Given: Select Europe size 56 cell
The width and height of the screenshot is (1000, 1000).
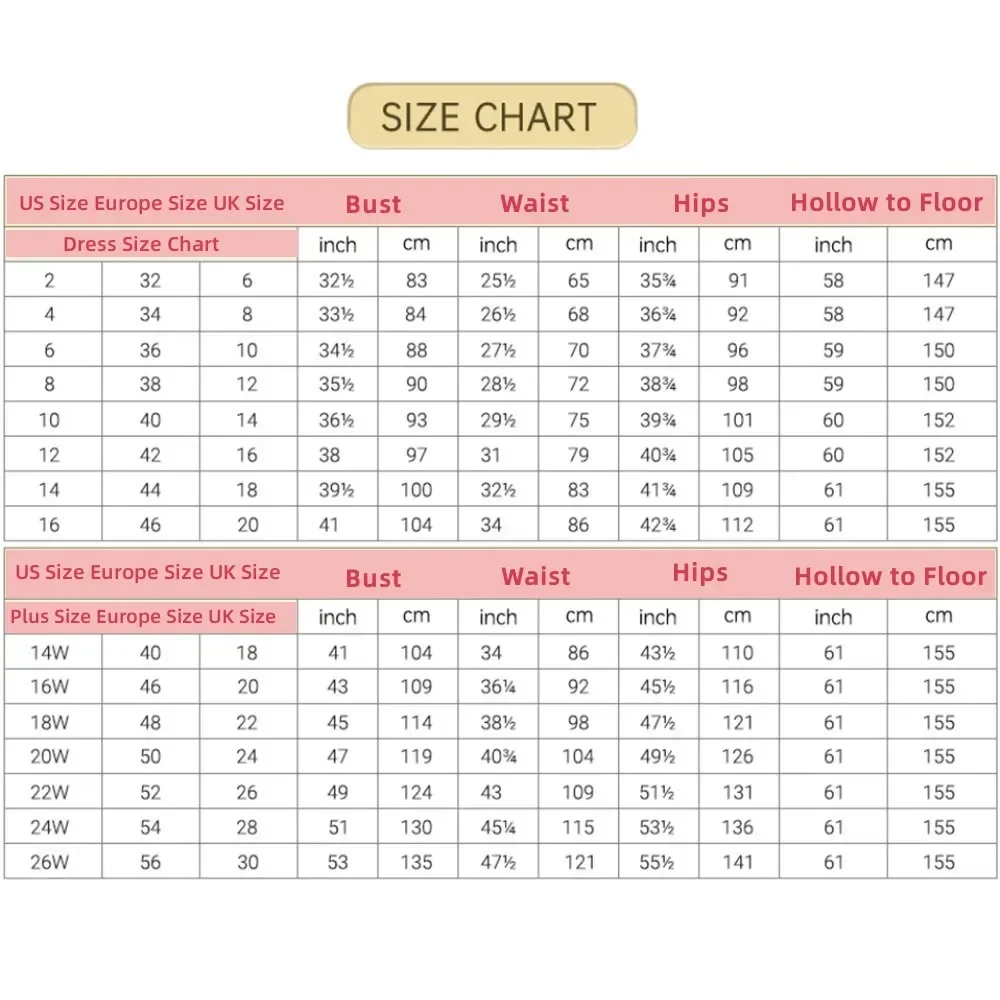Looking at the screenshot, I should (150, 862).
